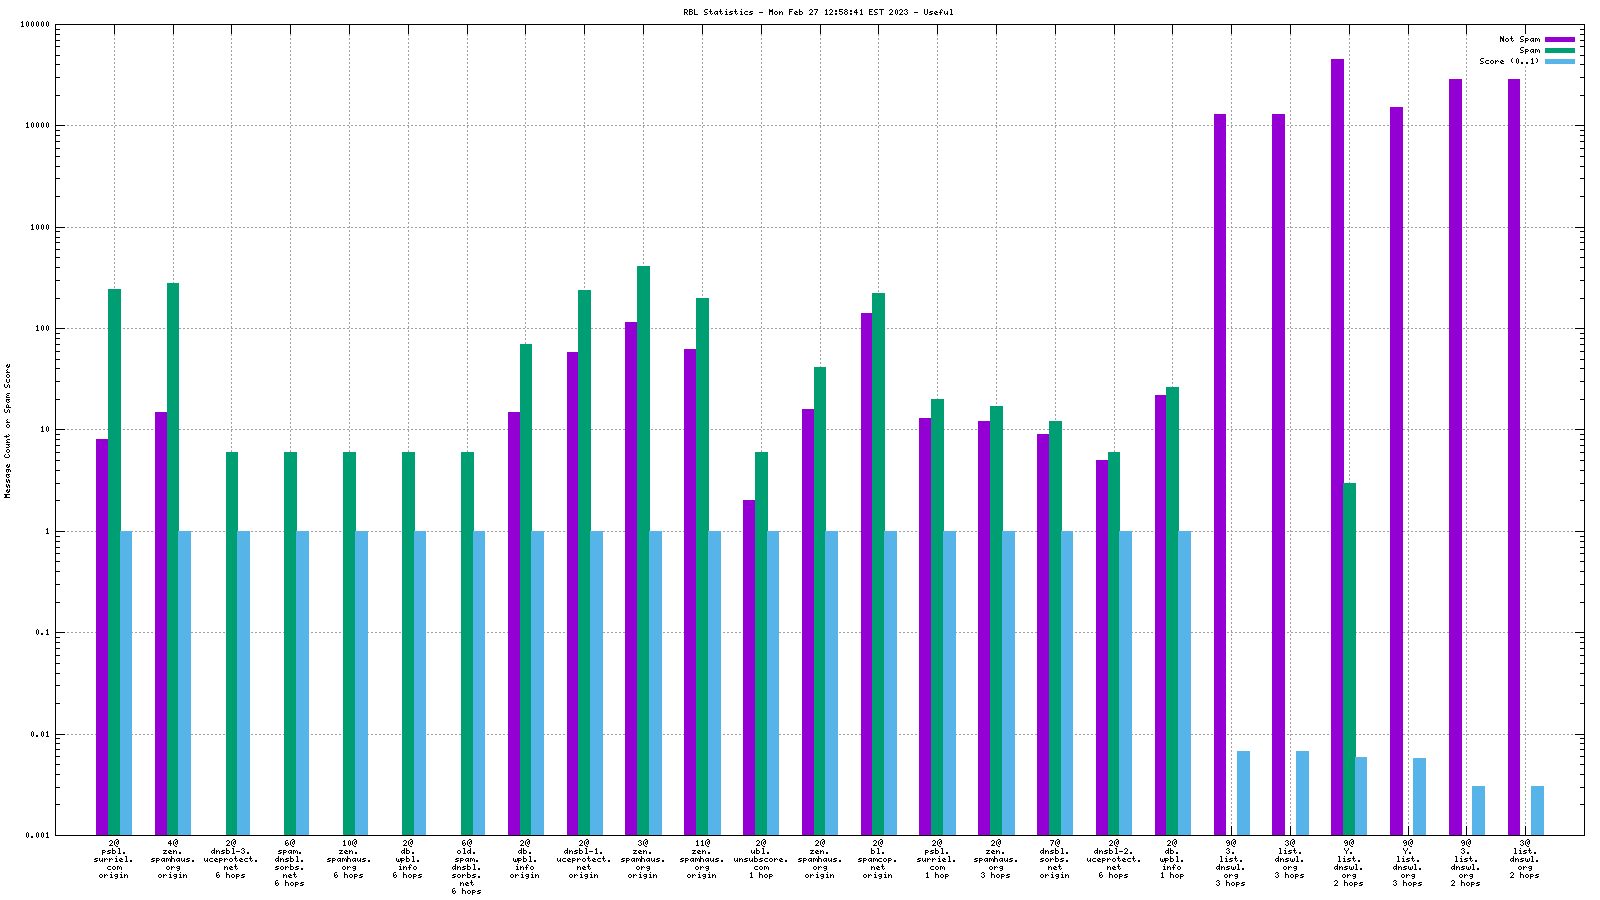Click green Spam bar for 9@ Y.list.dnswl.org 2 hops

click(x=1349, y=658)
